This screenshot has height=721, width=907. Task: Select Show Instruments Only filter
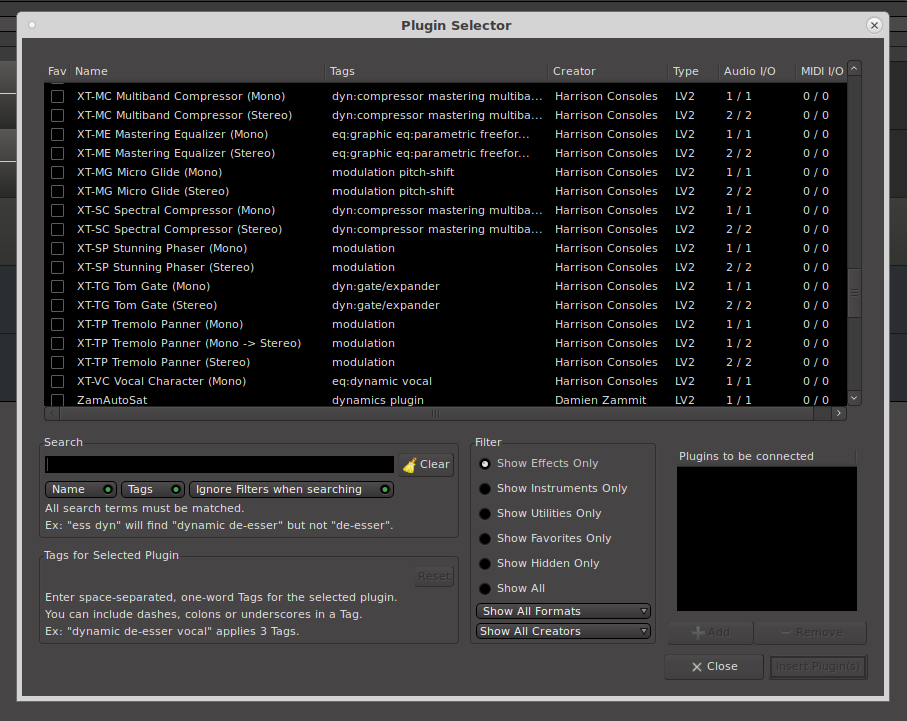pyautogui.click(x=486, y=489)
